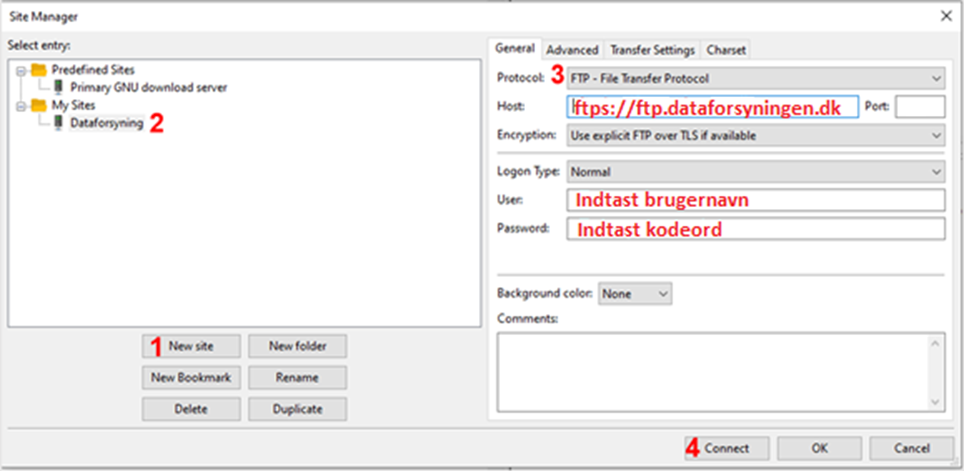The image size is (964, 471).
Task: Open the Encryption dropdown
Action: pos(756,135)
